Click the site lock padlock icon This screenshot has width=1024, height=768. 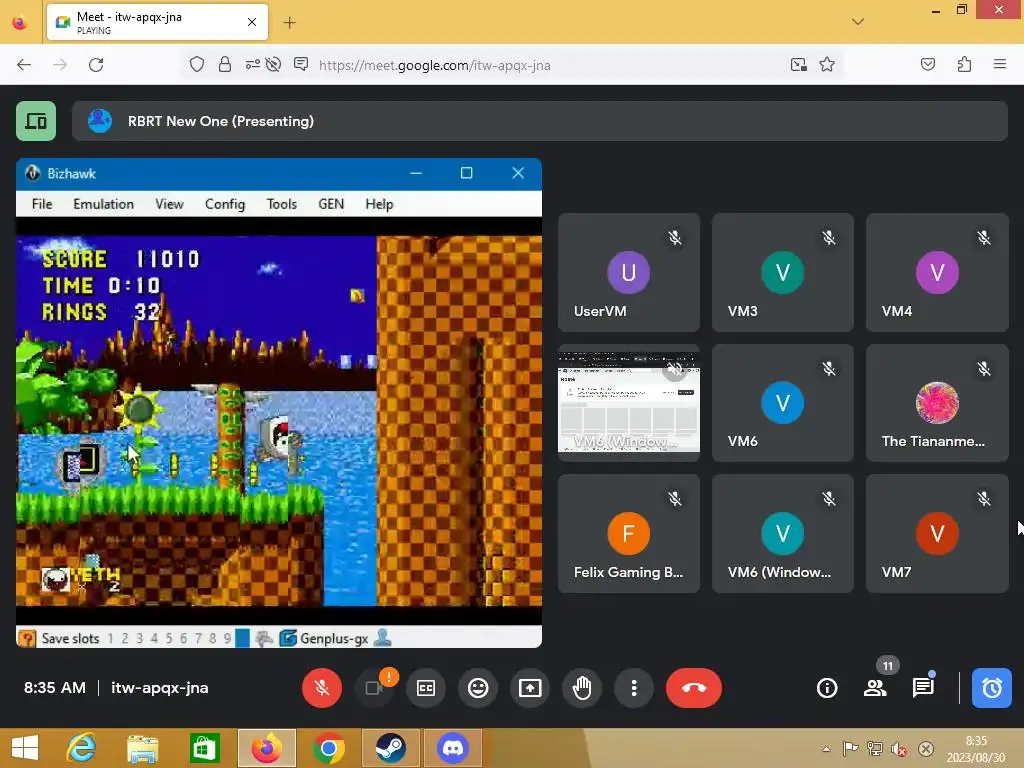point(225,64)
